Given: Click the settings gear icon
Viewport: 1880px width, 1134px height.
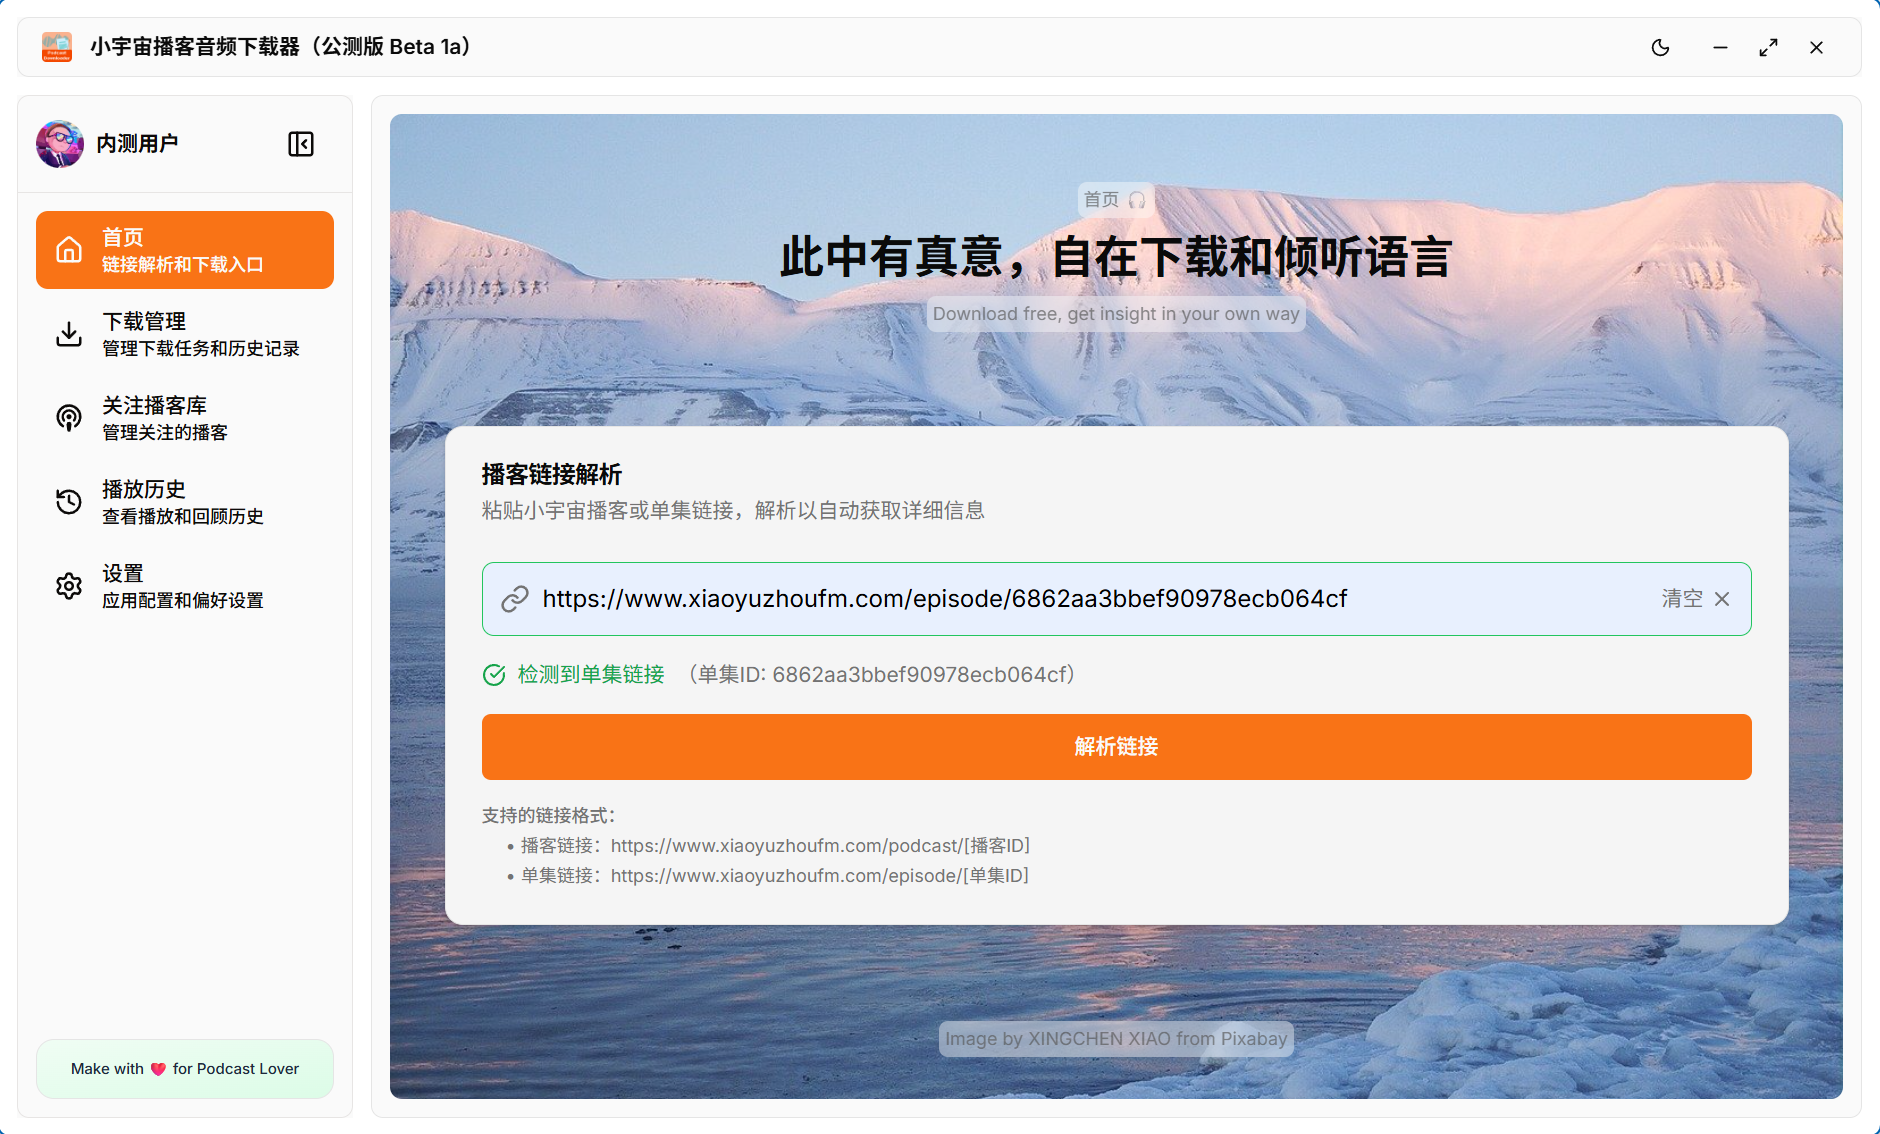Looking at the screenshot, I should (x=69, y=586).
